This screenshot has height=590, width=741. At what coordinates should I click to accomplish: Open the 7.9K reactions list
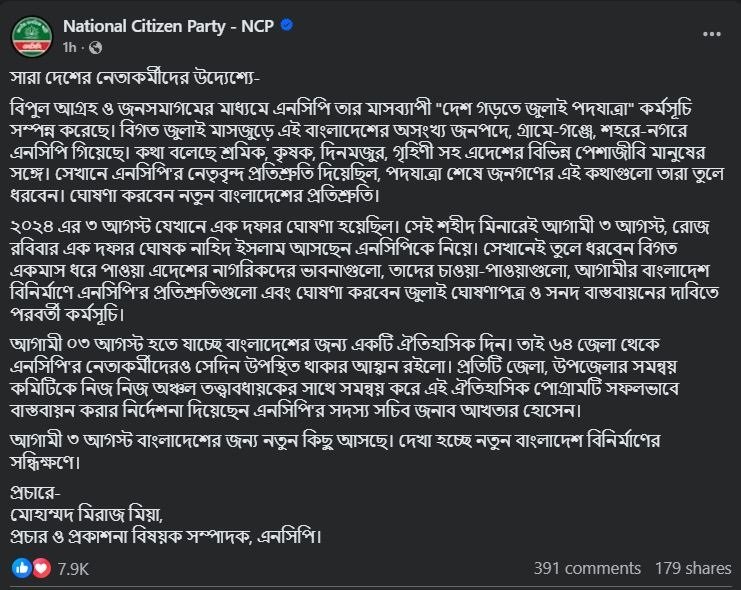[73, 569]
